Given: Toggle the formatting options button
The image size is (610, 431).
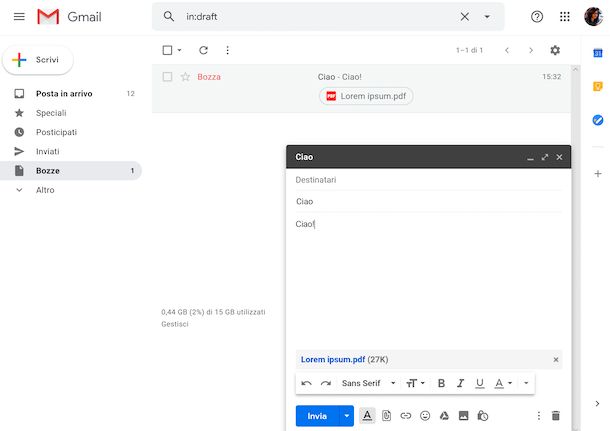Looking at the screenshot, I should [x=367, y=415].
